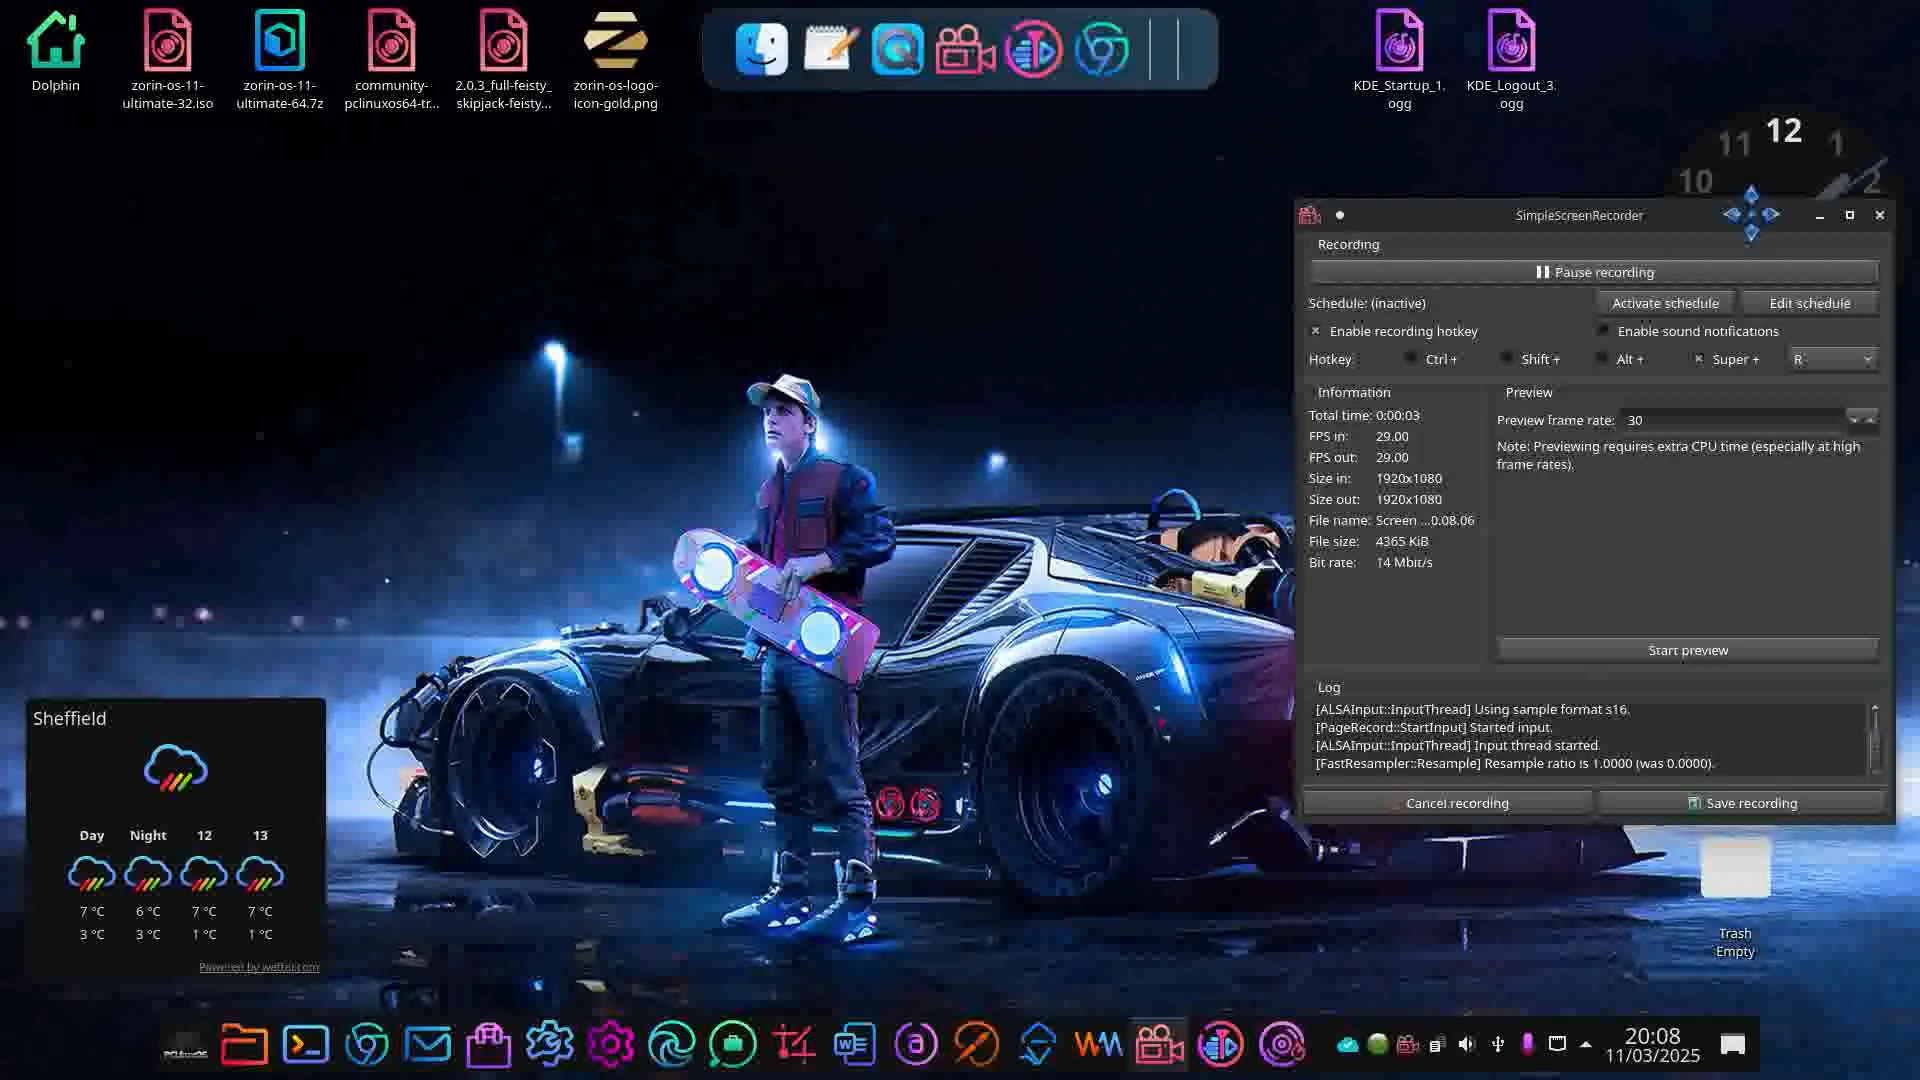The height and width of the screenshot is (1080, 1920).
Task: Open the magnifier search app in top dock
Action: [x=897, y=49]
